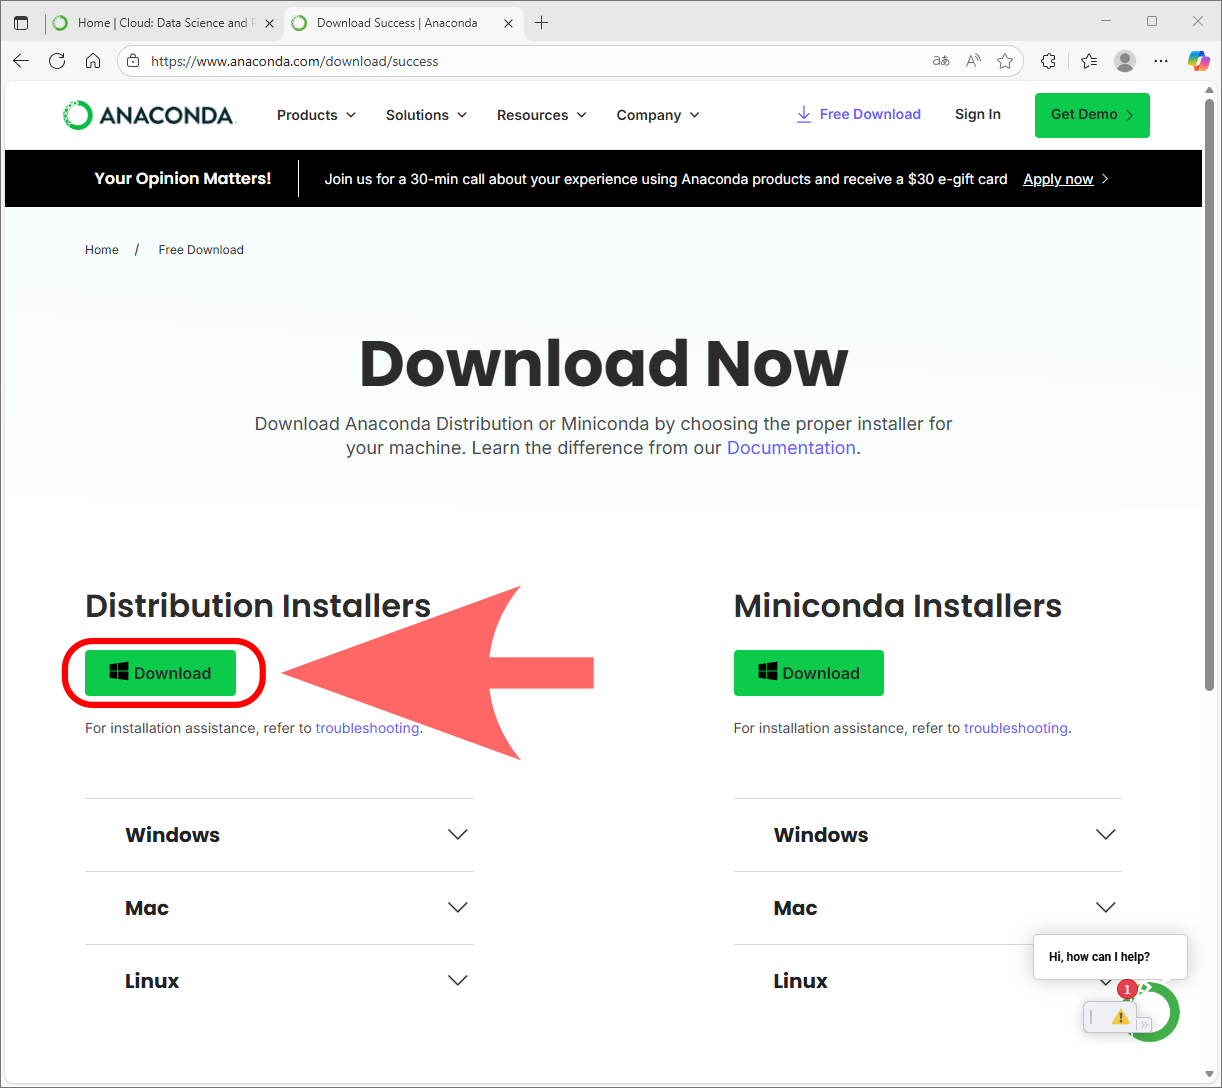The image size is (1222, 1088).
Task: Add page to favorites star icon
Action: click(x=1005, y=61)
